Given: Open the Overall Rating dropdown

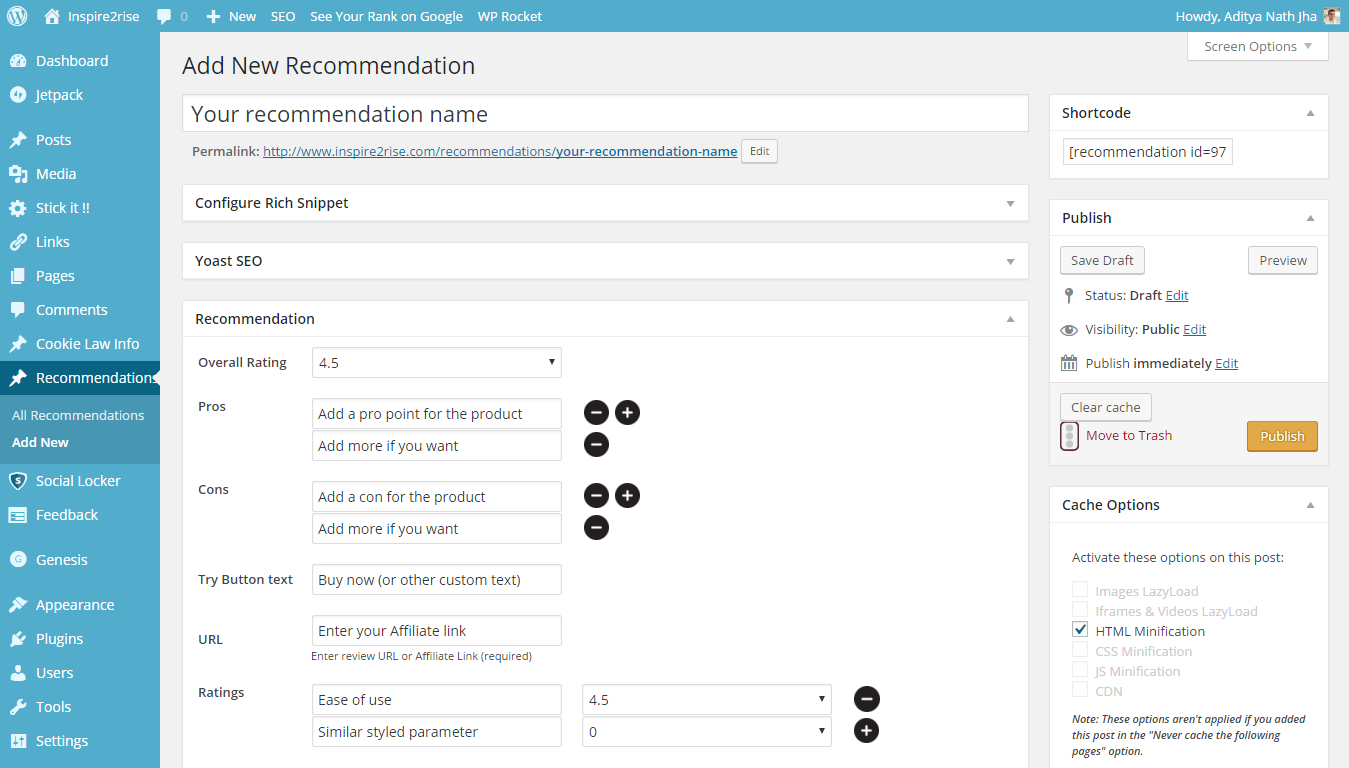Looking at the screenshot, I should (436, 363).
